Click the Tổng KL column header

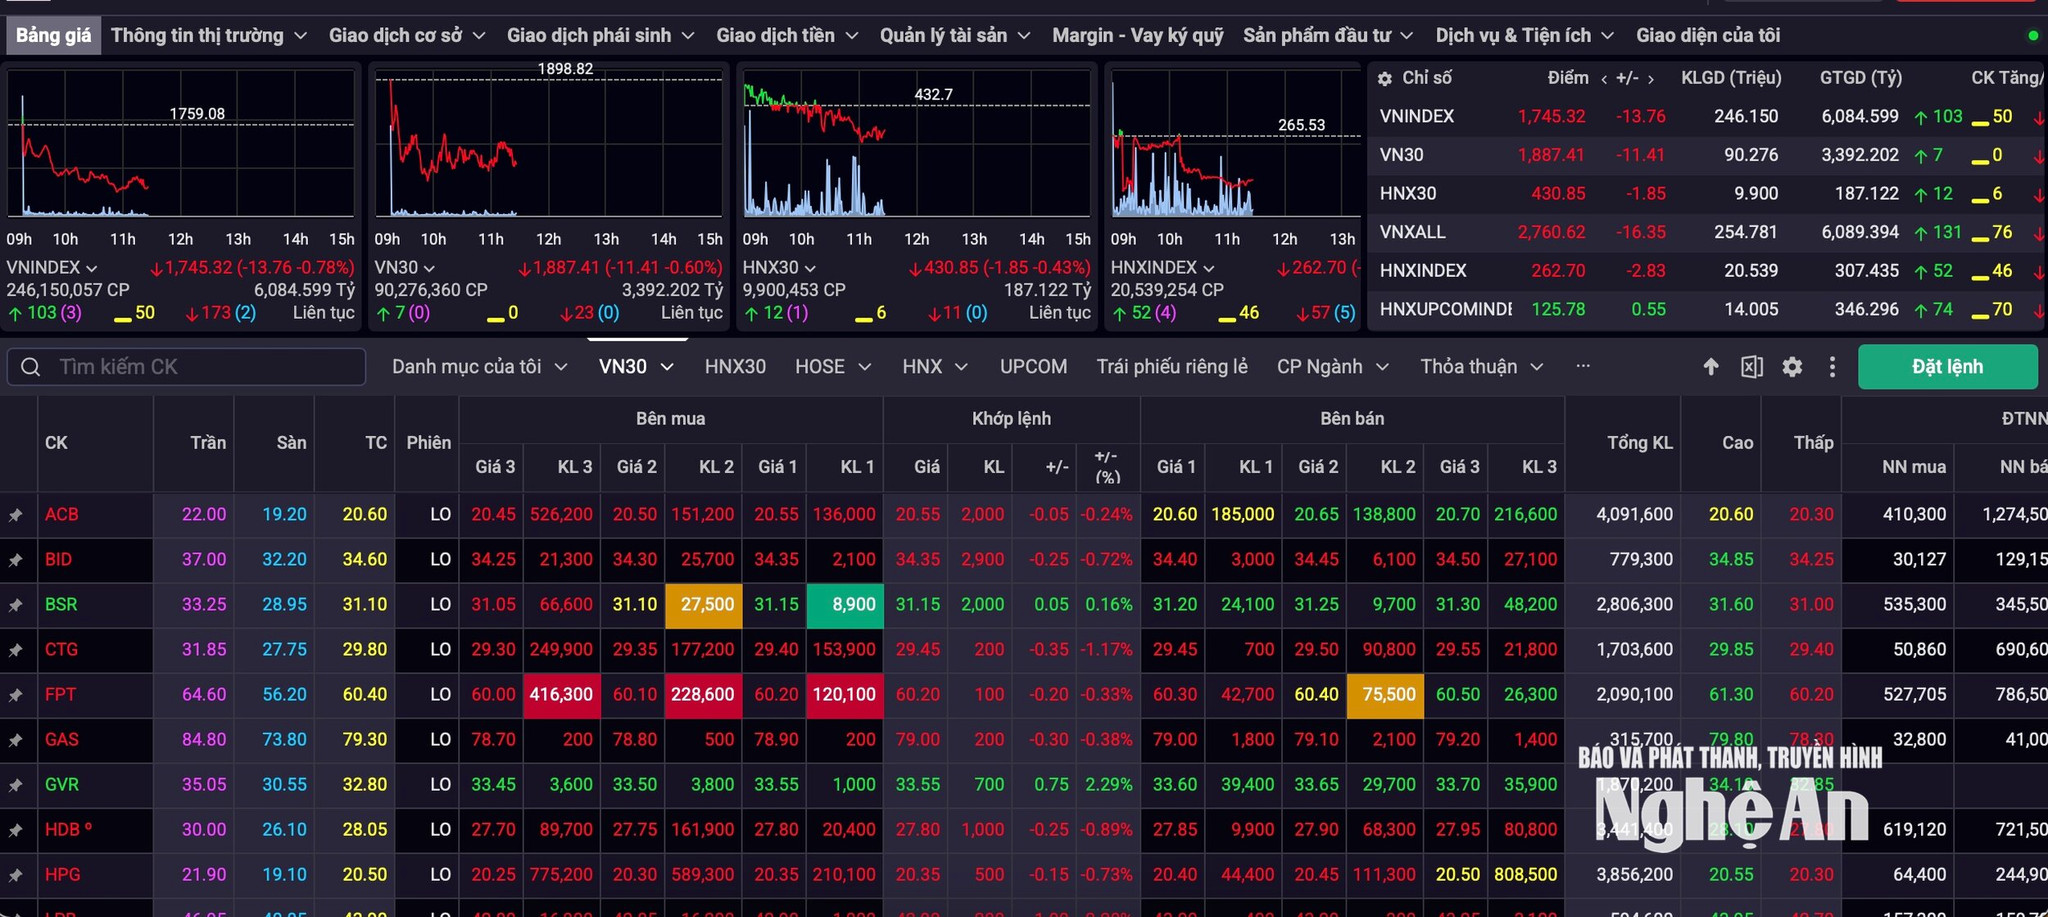click(x=1640, y=443)
